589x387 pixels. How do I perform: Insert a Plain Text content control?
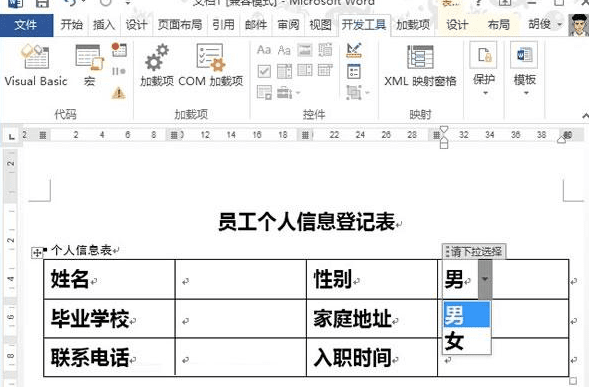(x=284, y=50)
